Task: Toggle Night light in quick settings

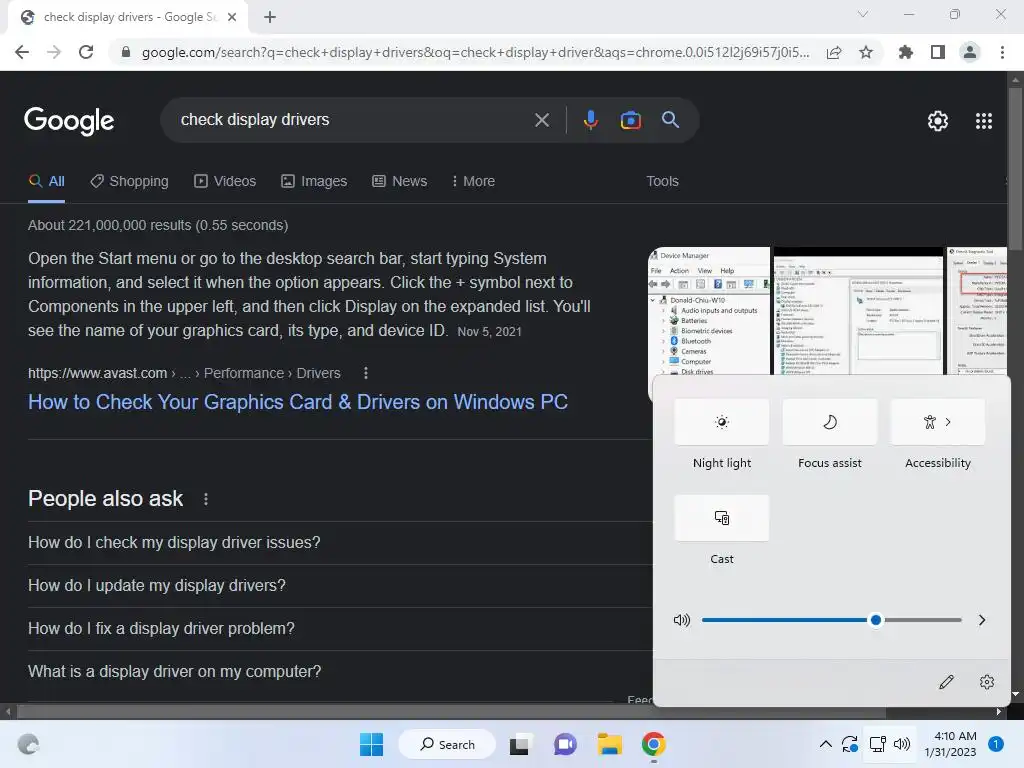Action: point(722,422)
